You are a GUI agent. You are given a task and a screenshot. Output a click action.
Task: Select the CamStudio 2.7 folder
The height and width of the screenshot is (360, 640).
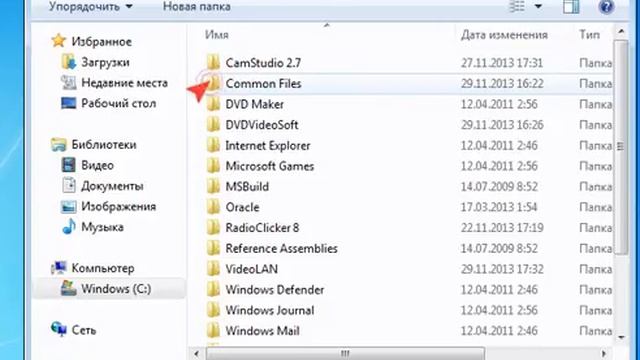[x=263, y=63]
